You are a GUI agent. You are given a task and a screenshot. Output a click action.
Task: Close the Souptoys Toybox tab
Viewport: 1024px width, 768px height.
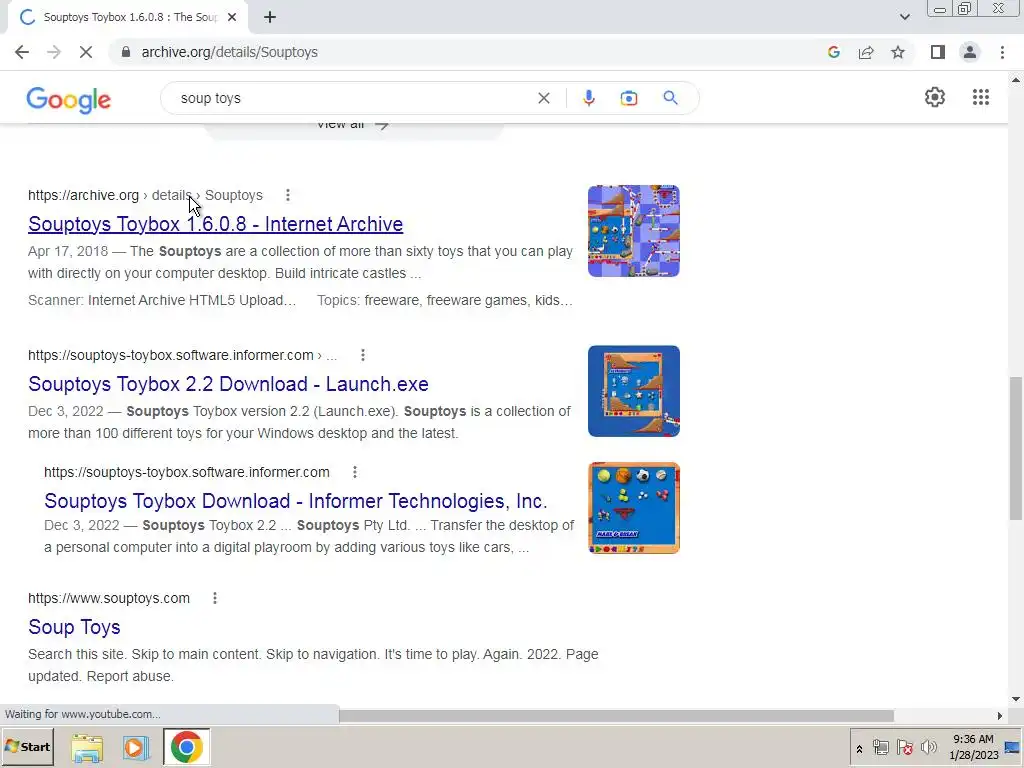[x=232, y=17]
